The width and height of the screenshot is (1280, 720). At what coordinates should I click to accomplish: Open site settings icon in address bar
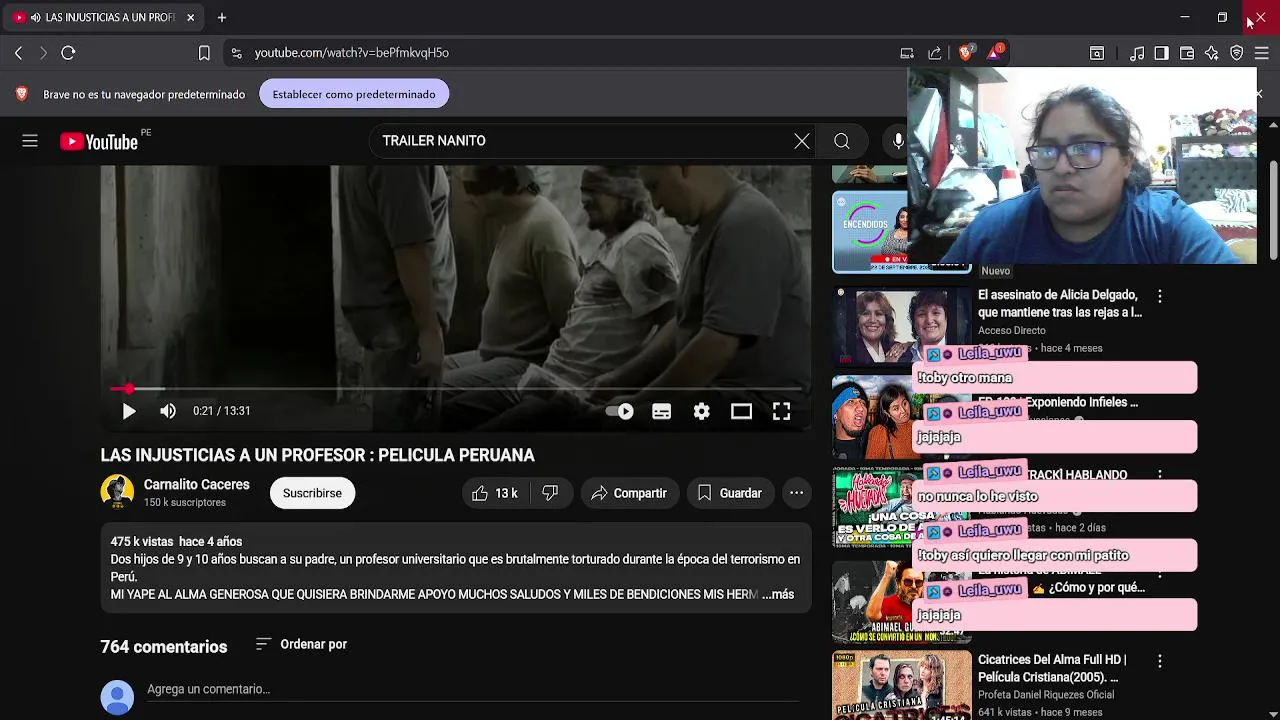(x=236, y=53)
